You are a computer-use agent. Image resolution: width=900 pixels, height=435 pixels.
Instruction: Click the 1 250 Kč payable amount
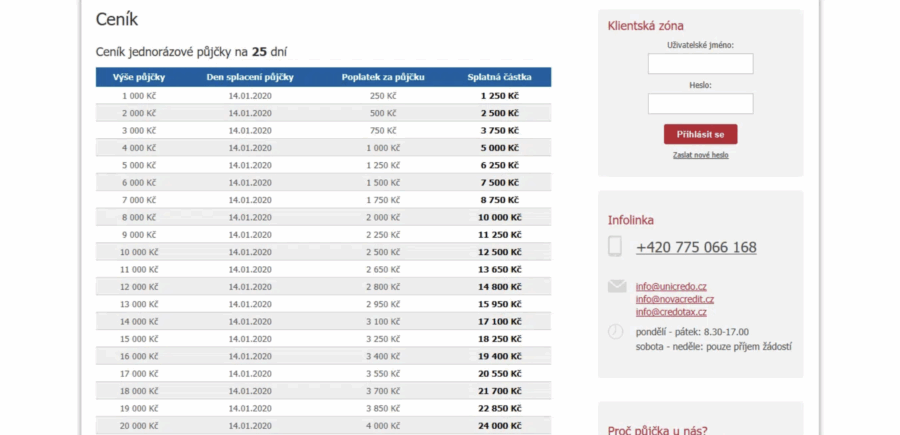pyautogui.click(x=499, y=96)
